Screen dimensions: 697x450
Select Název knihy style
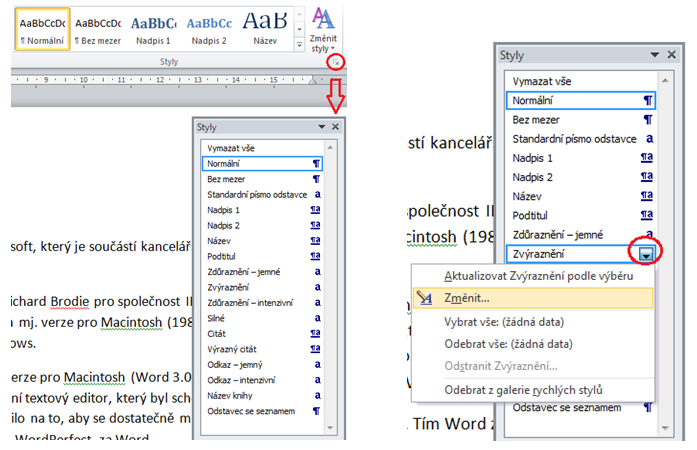(x=230, y=395)
